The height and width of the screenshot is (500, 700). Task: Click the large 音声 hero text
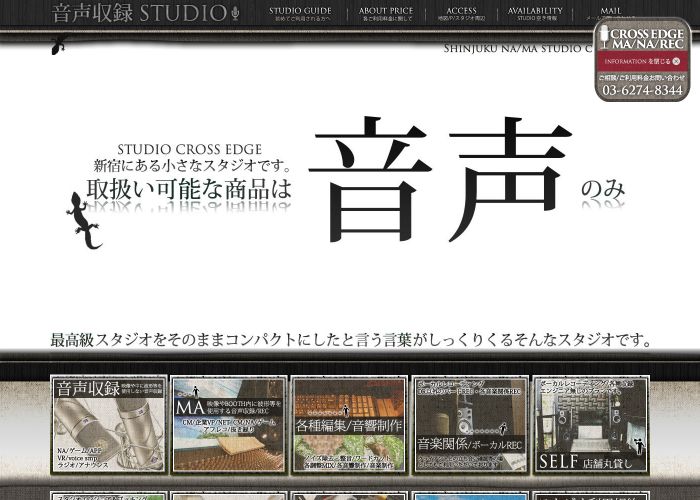[x=440, y=179]
